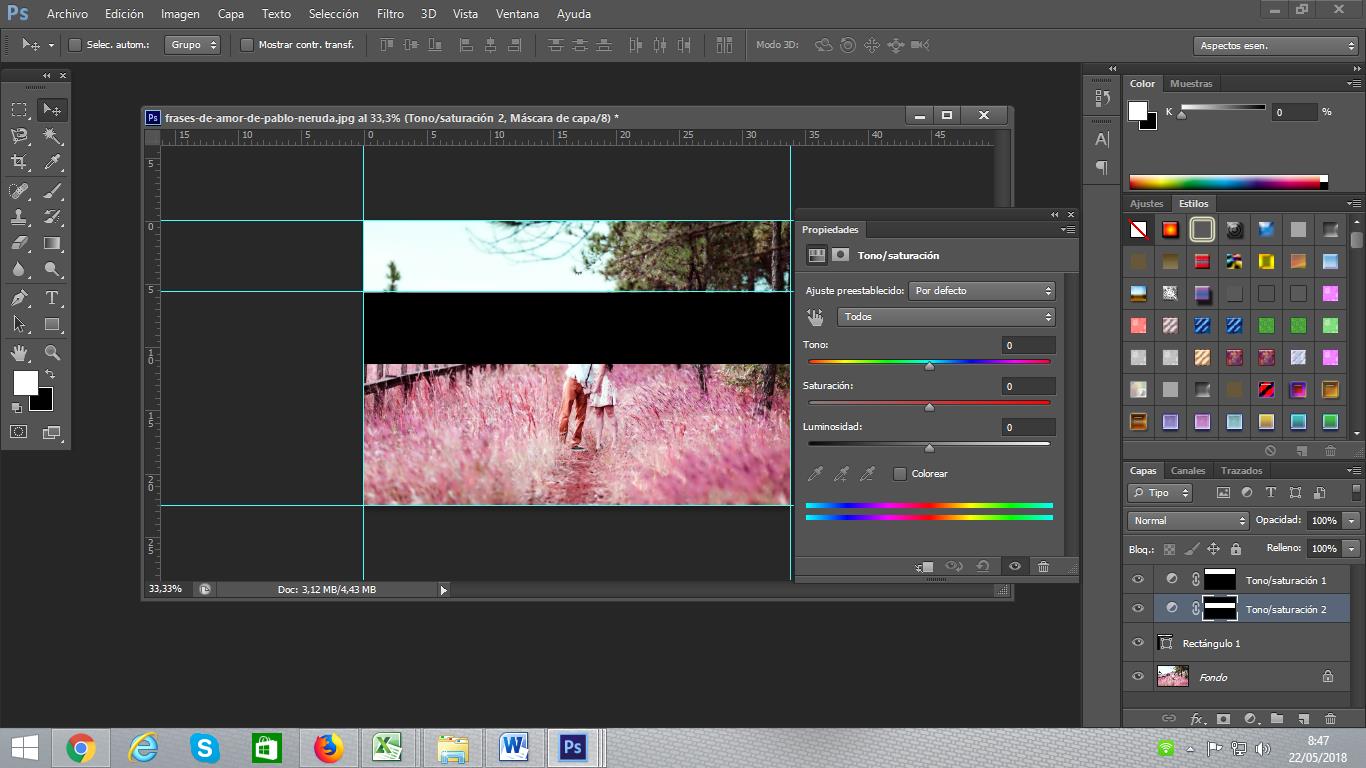Select the Magic Wand tool
Image resolution: width=1366 pixels, height=768 pixels.
[52, 135]
